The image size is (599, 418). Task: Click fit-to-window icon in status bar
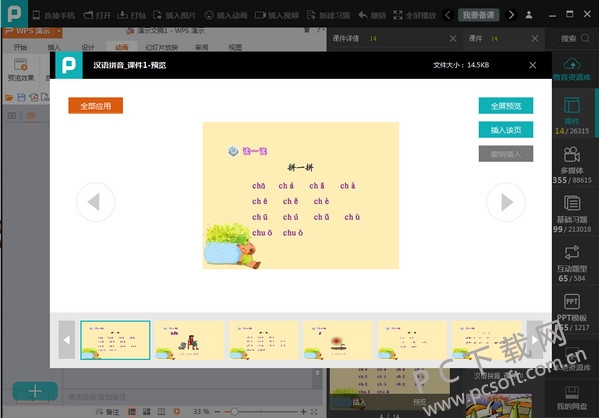click(x=314, y=412)
